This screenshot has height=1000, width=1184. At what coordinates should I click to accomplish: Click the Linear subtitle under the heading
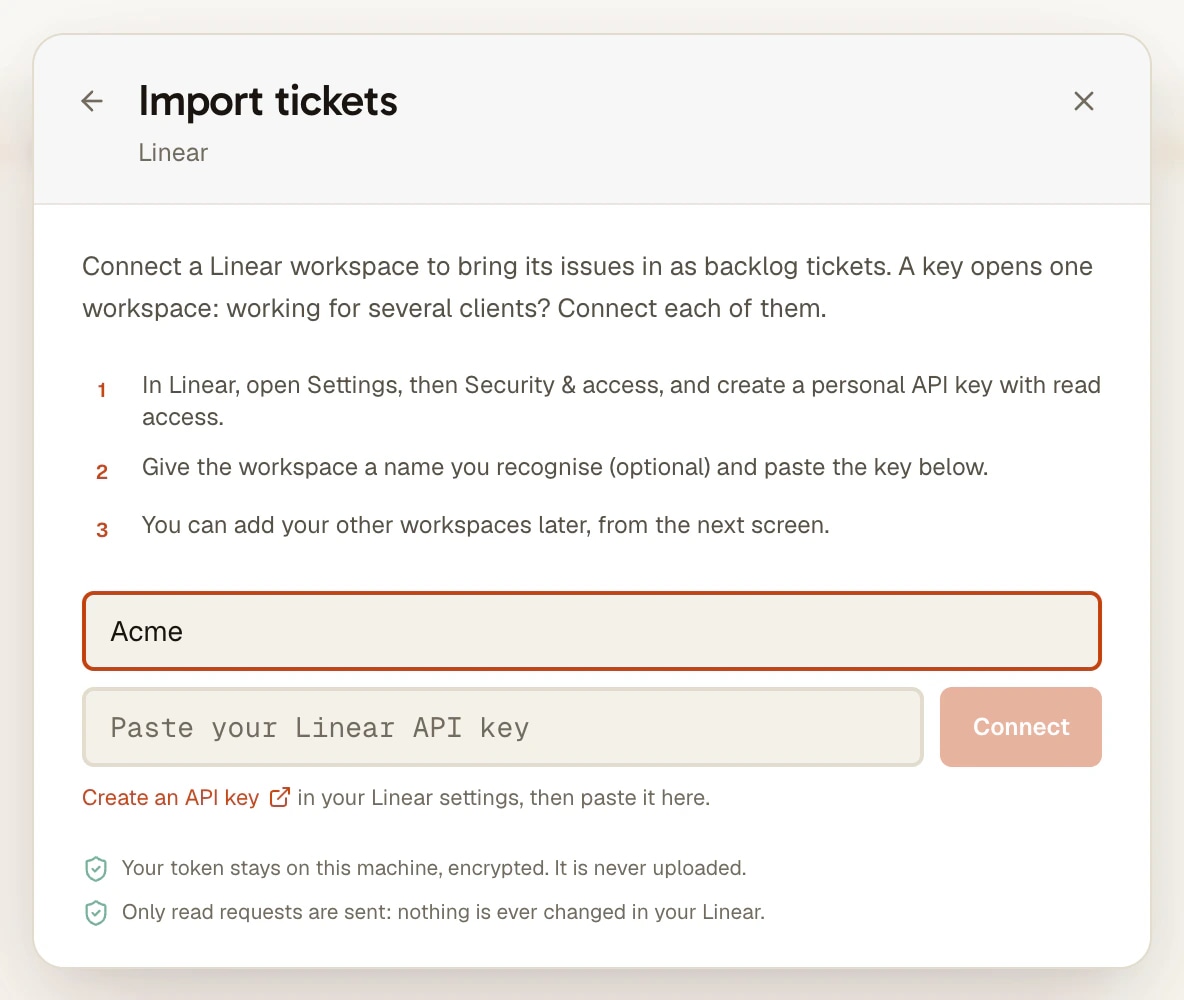[x=173, y=153]
